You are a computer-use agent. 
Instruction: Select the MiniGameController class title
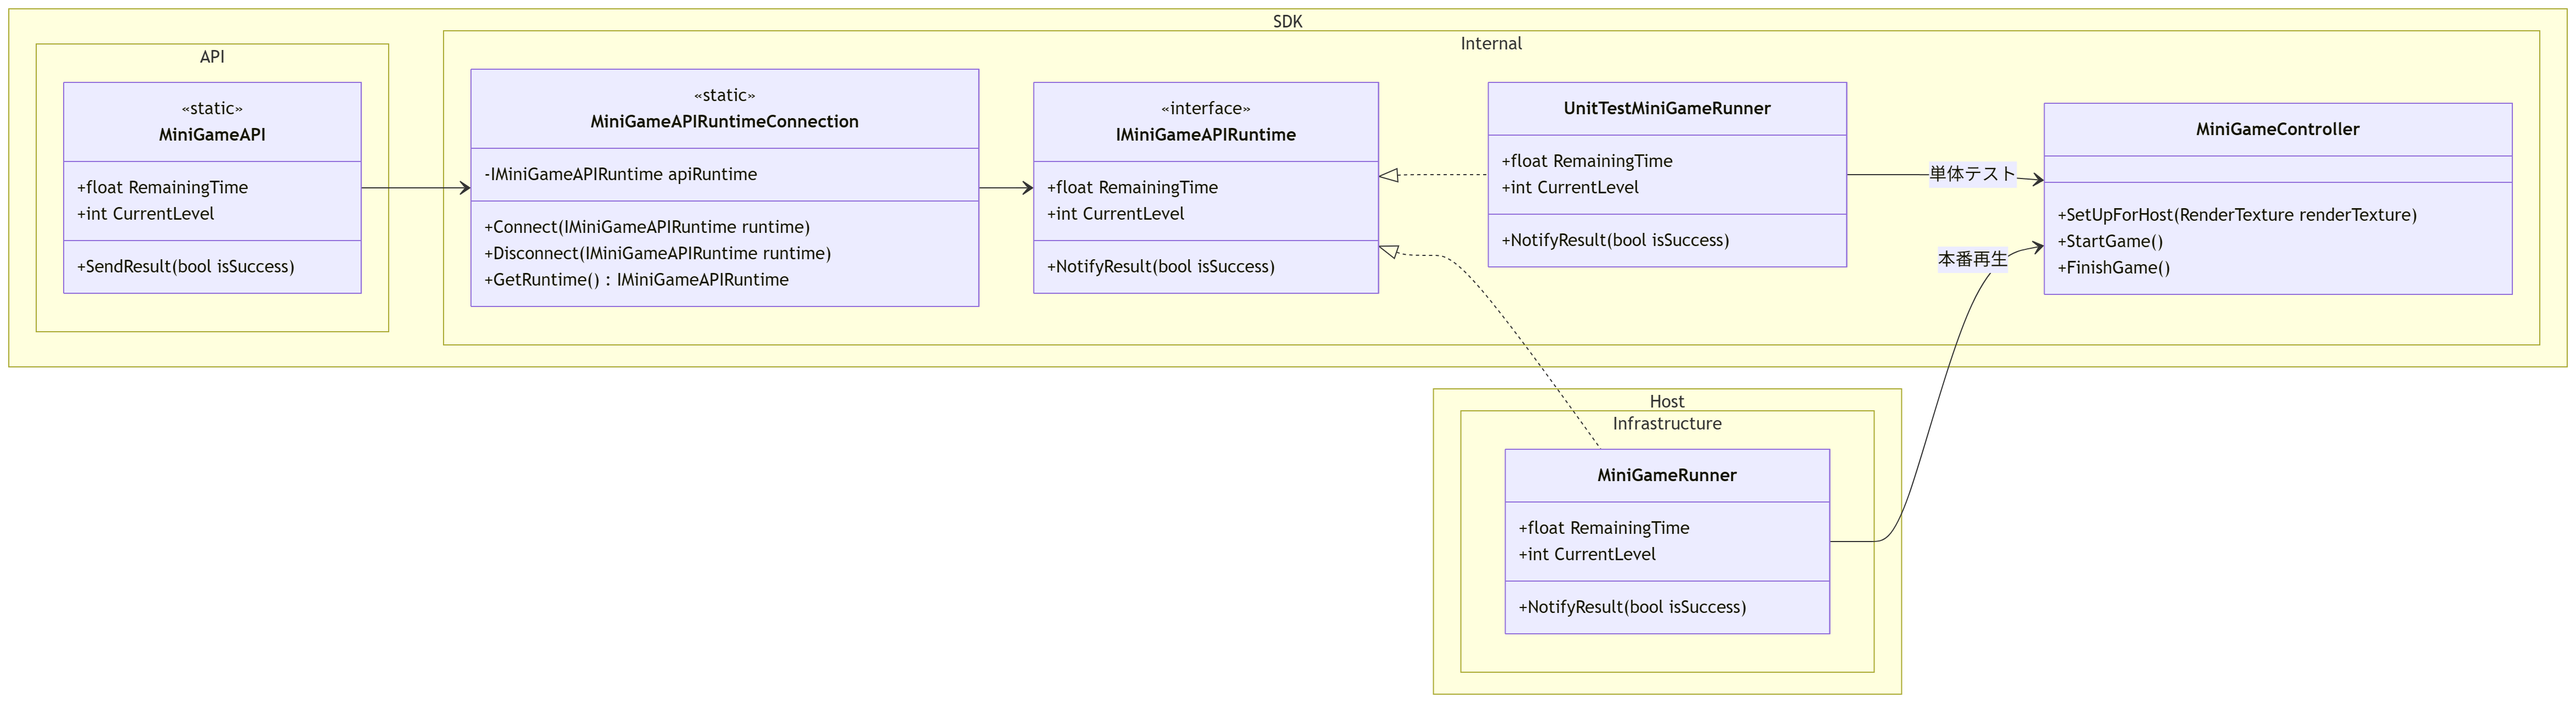(x=2277, y=129)
